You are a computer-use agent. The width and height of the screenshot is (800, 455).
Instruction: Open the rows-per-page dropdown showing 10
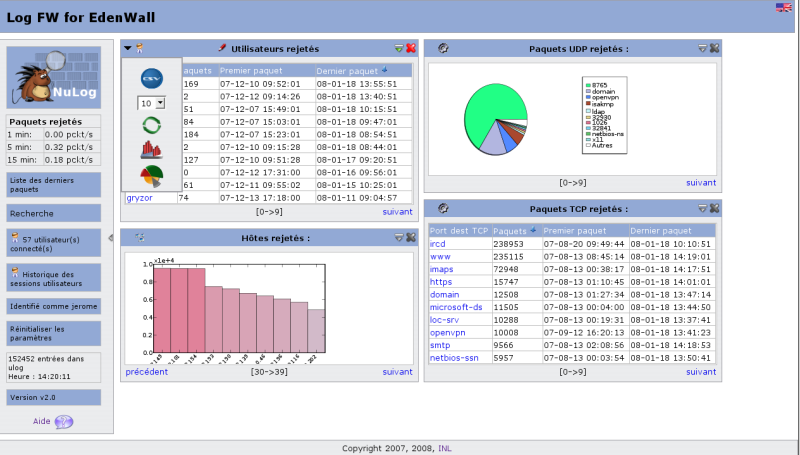coord(151,104)
